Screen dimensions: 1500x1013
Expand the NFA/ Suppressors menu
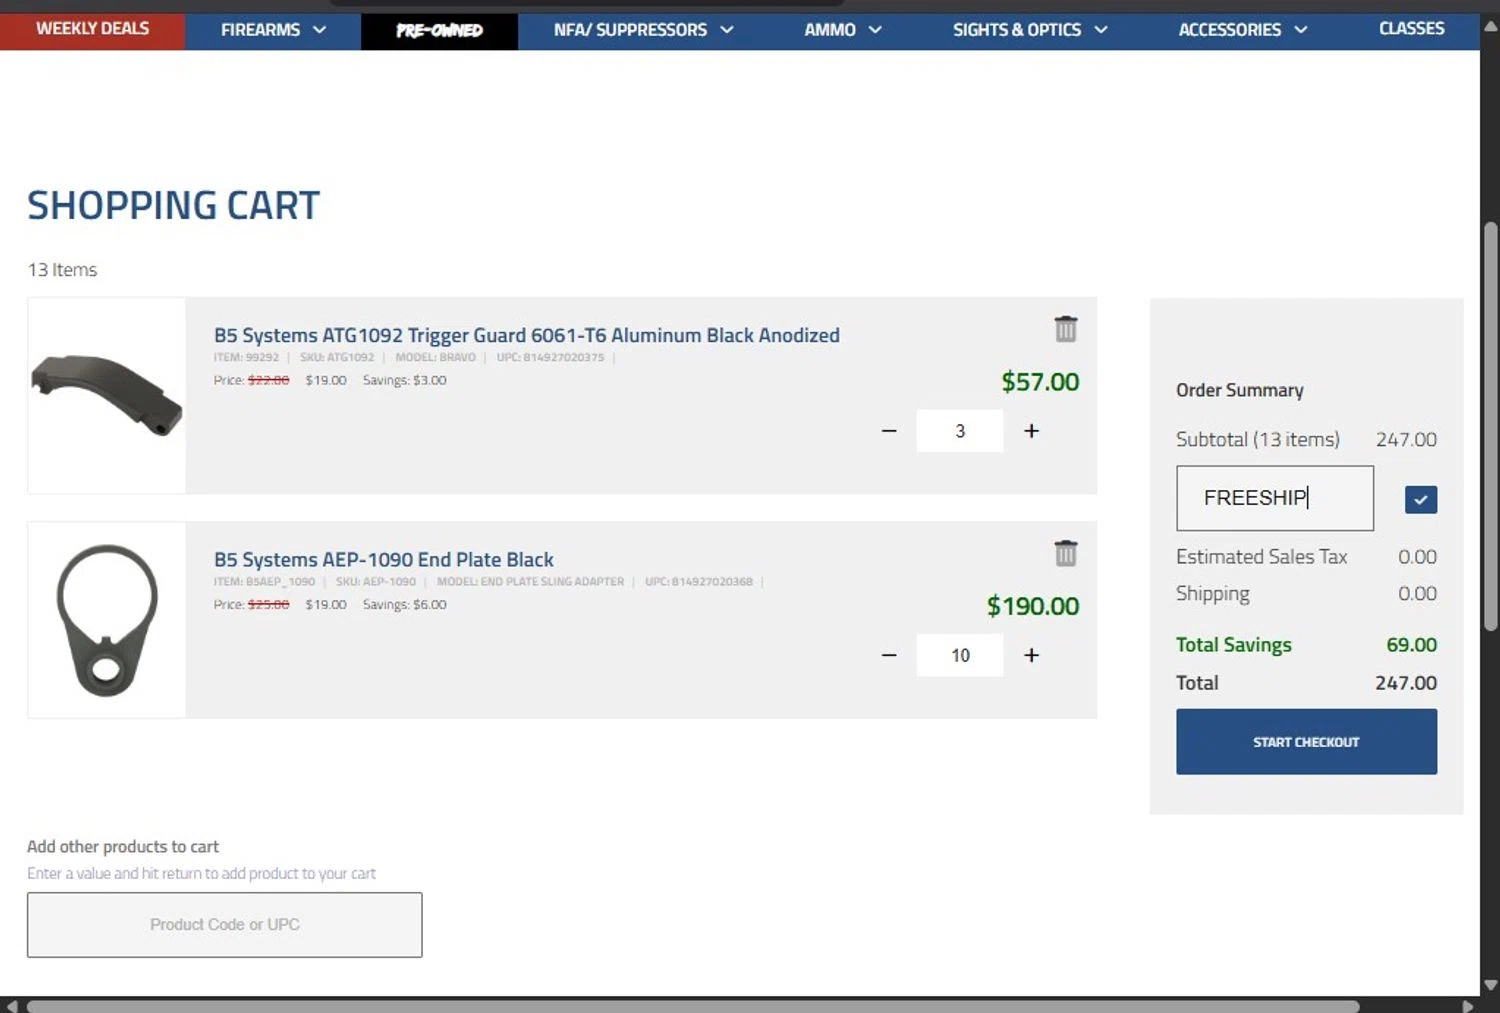point(643,30)
